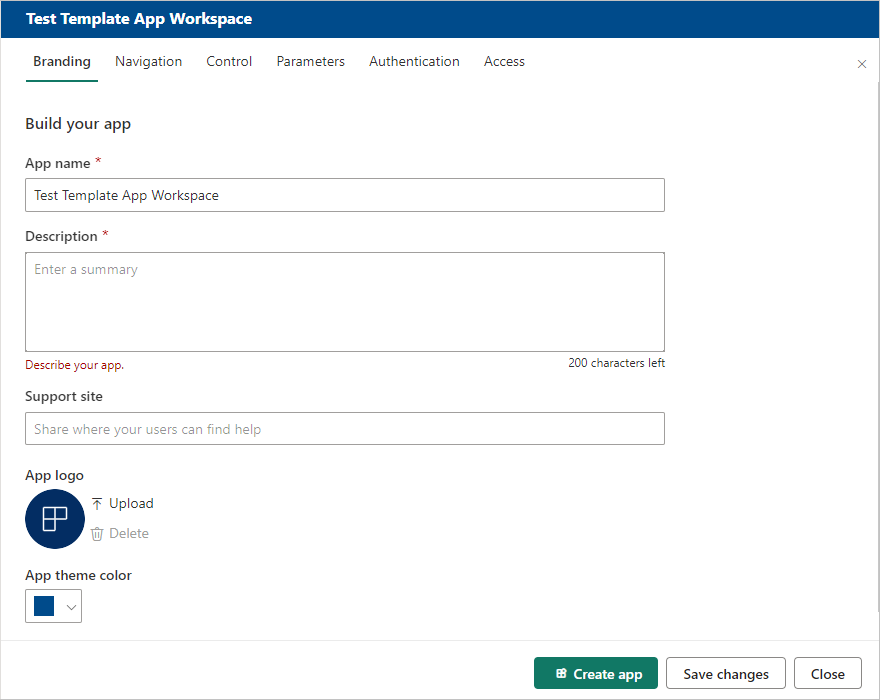This screenshot has height=700, width=880.
Task: Select the Authentication tab
Action: [x=414, y=62]
